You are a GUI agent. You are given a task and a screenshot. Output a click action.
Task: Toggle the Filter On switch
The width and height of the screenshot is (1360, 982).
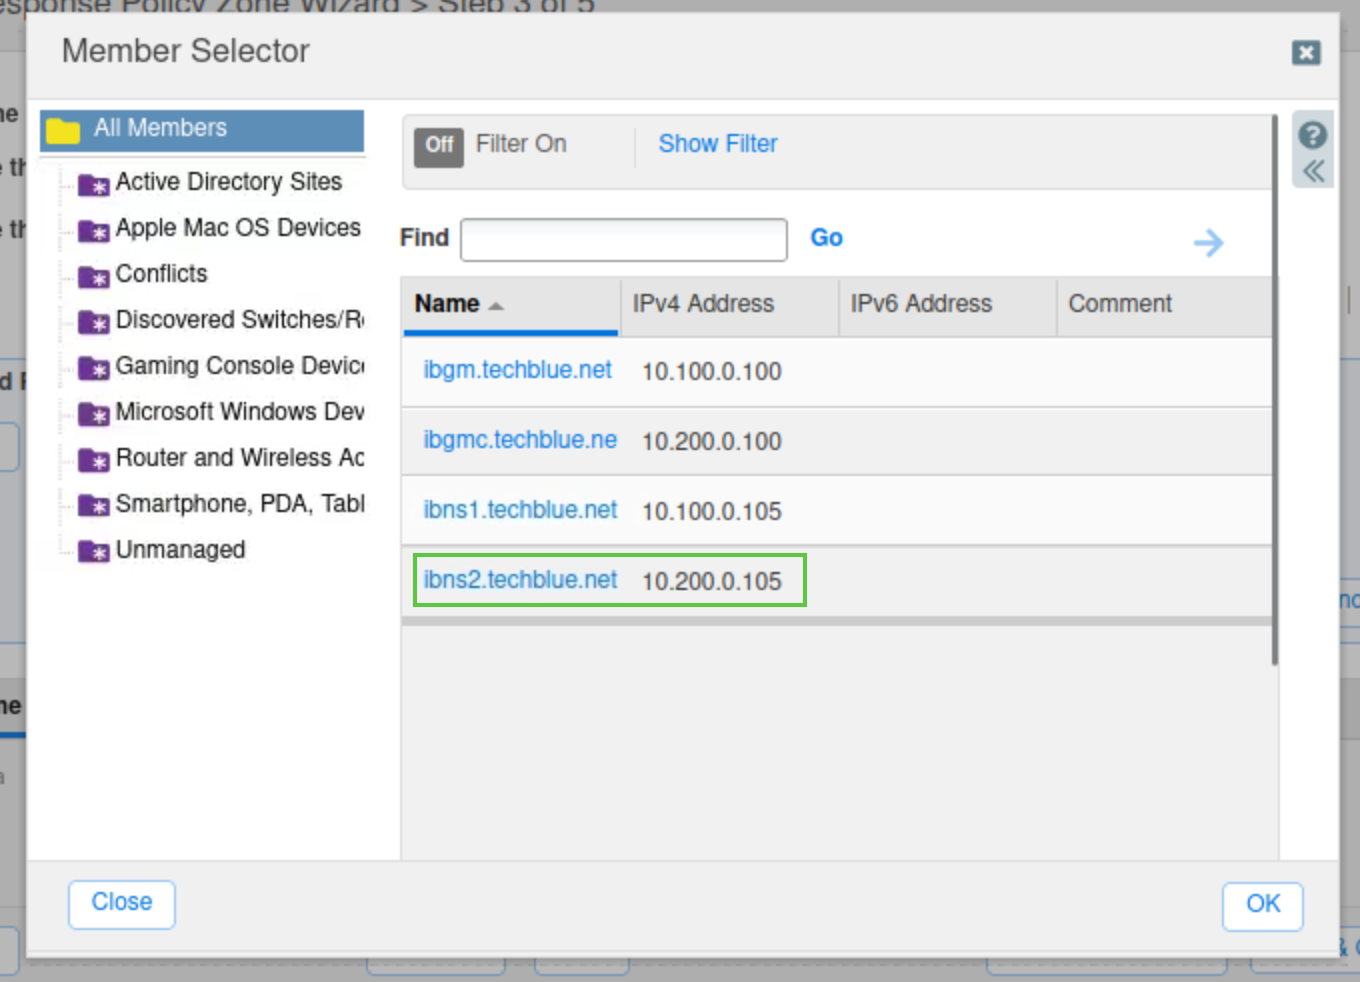tap(439, 146)
